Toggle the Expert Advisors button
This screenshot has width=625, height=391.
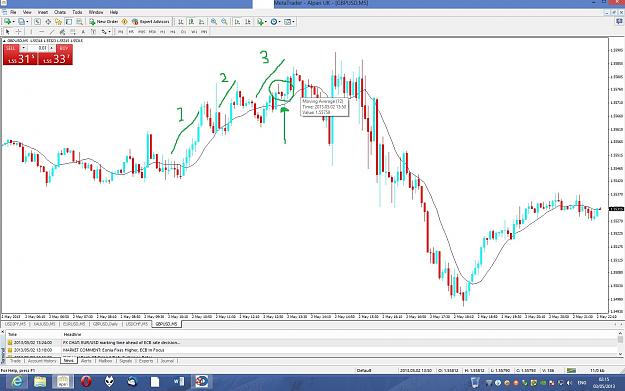[151, 22]
